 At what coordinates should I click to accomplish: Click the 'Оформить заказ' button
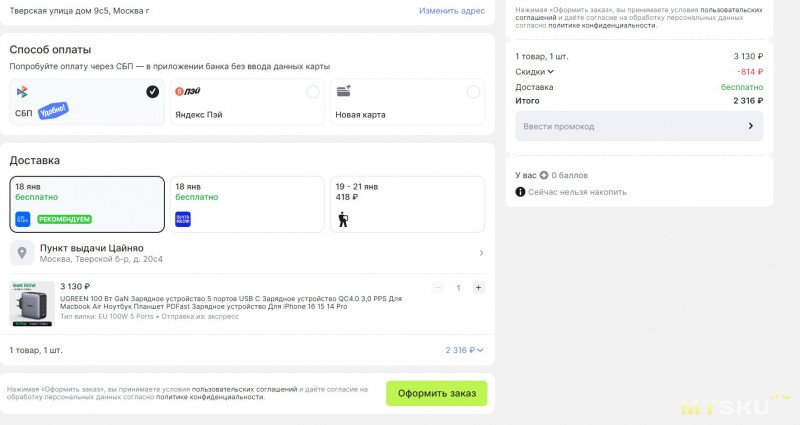tap(436, 393)
